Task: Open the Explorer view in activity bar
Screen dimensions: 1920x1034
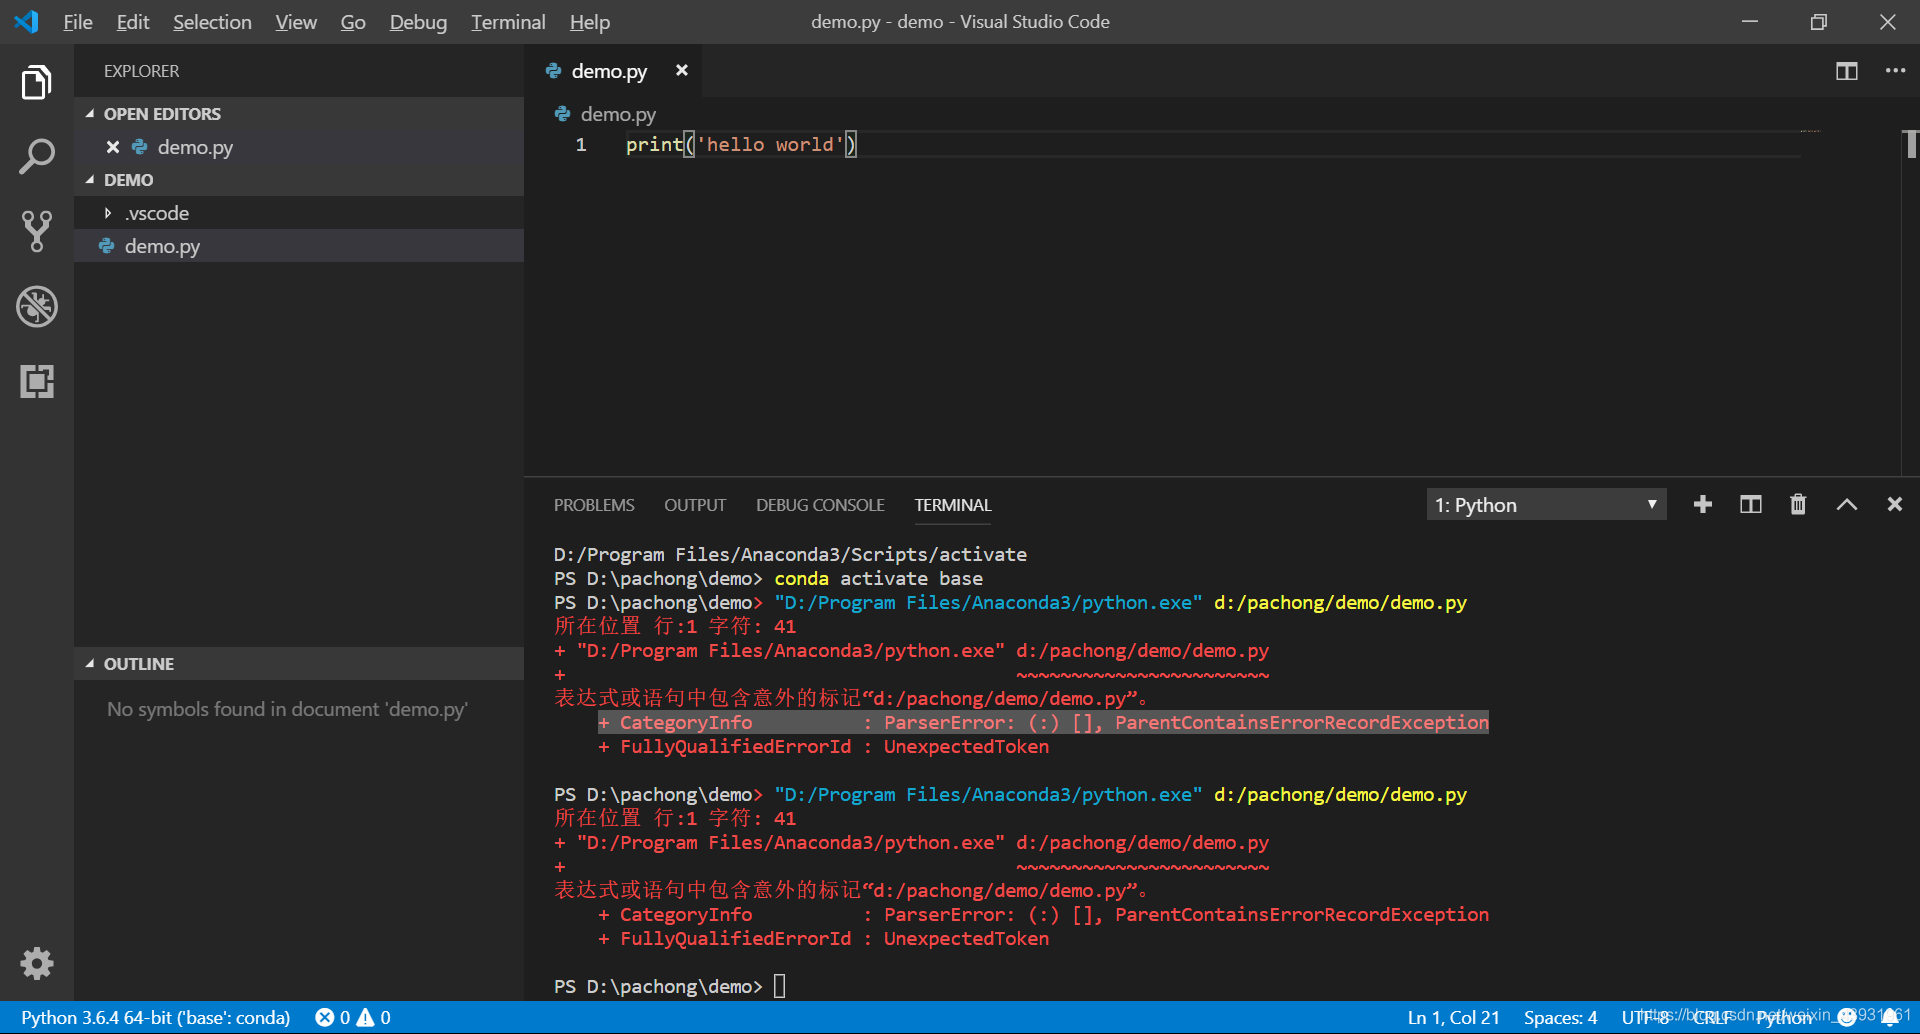Action: point(37,82)
